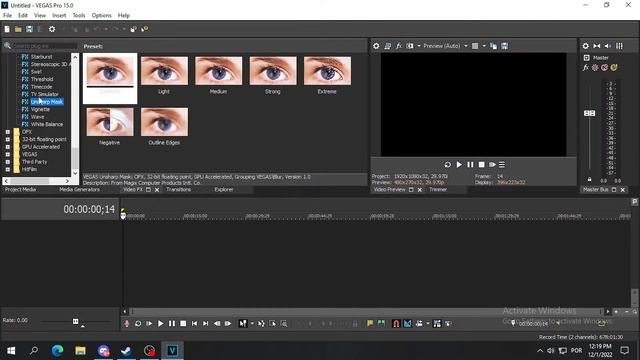
Task: Toggle split screen view in video preview
Action: (410, 46)
